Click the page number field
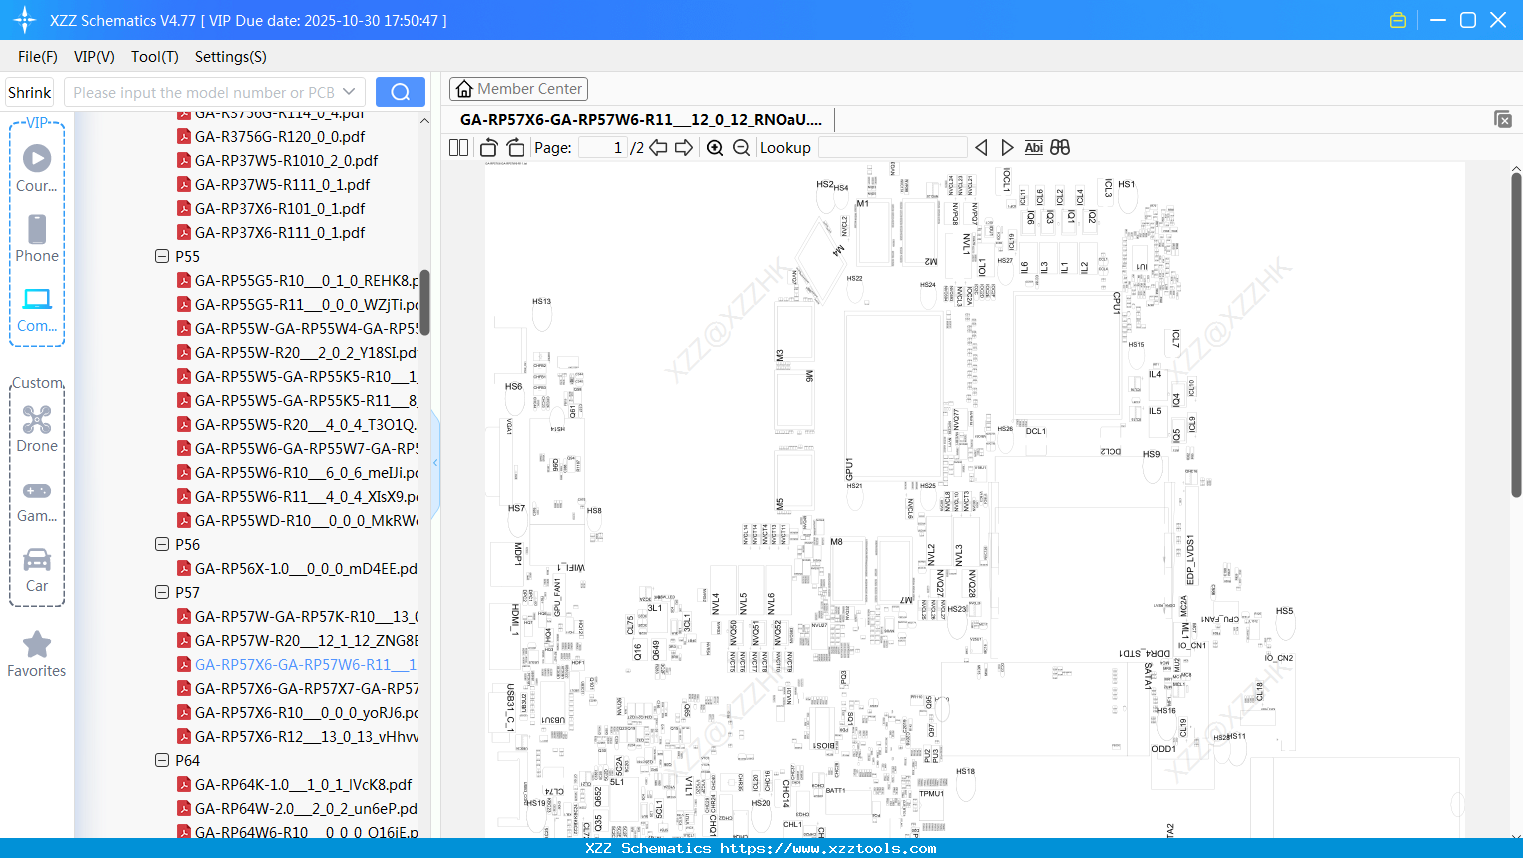Screen dimensions: 1523x858 coord(602,147)
